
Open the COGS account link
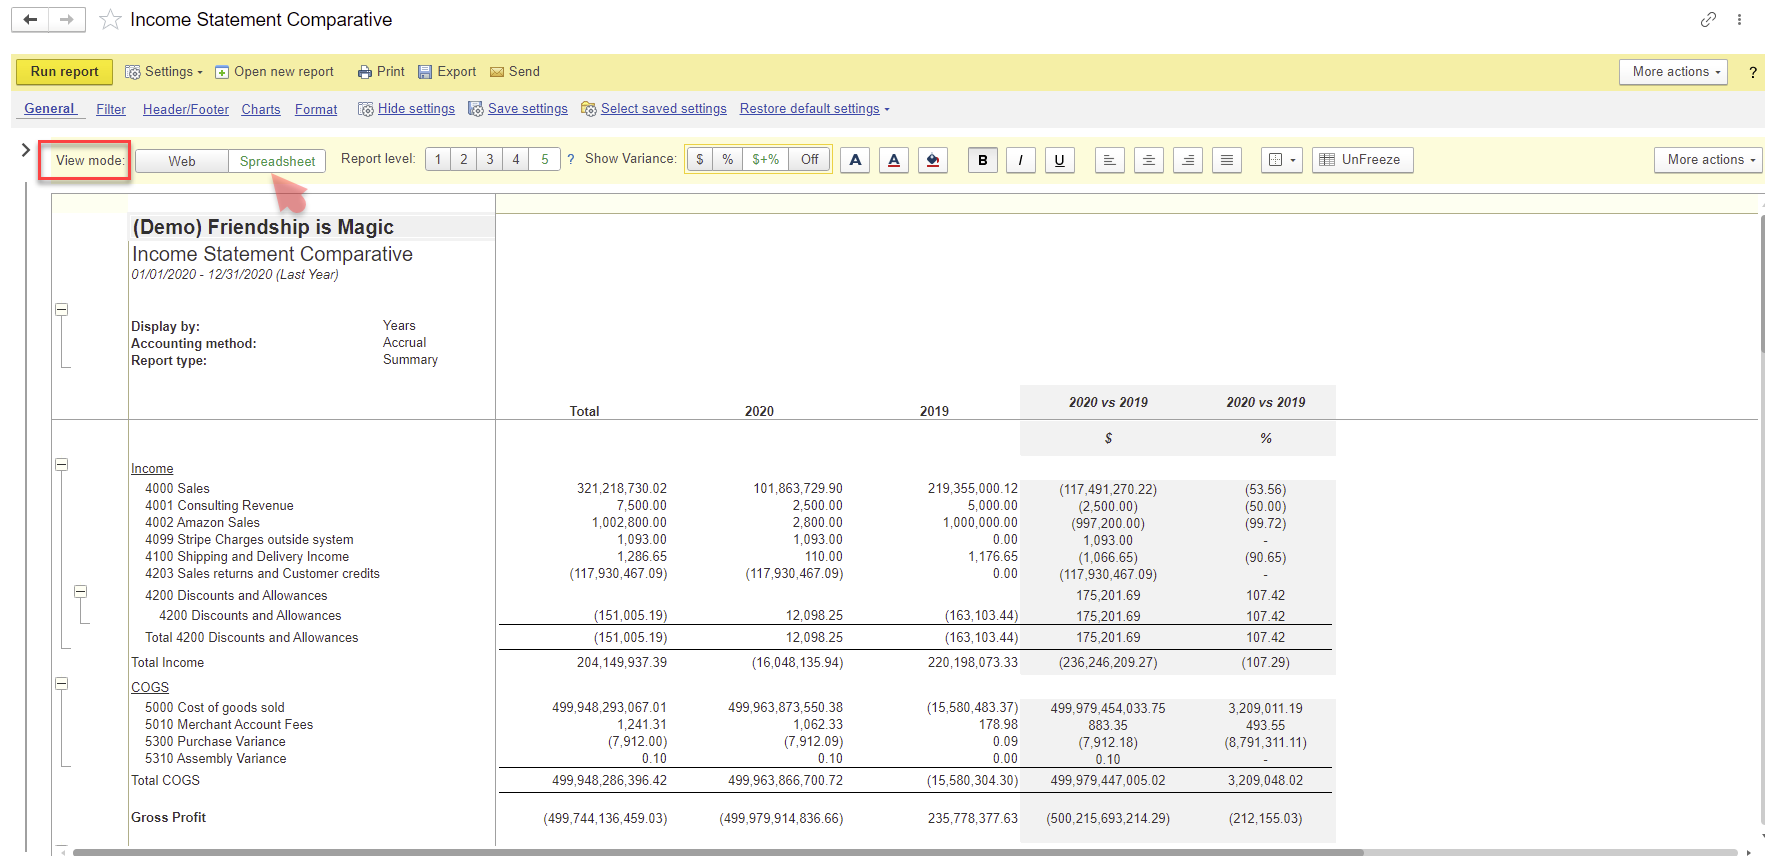tap(150, 688)
